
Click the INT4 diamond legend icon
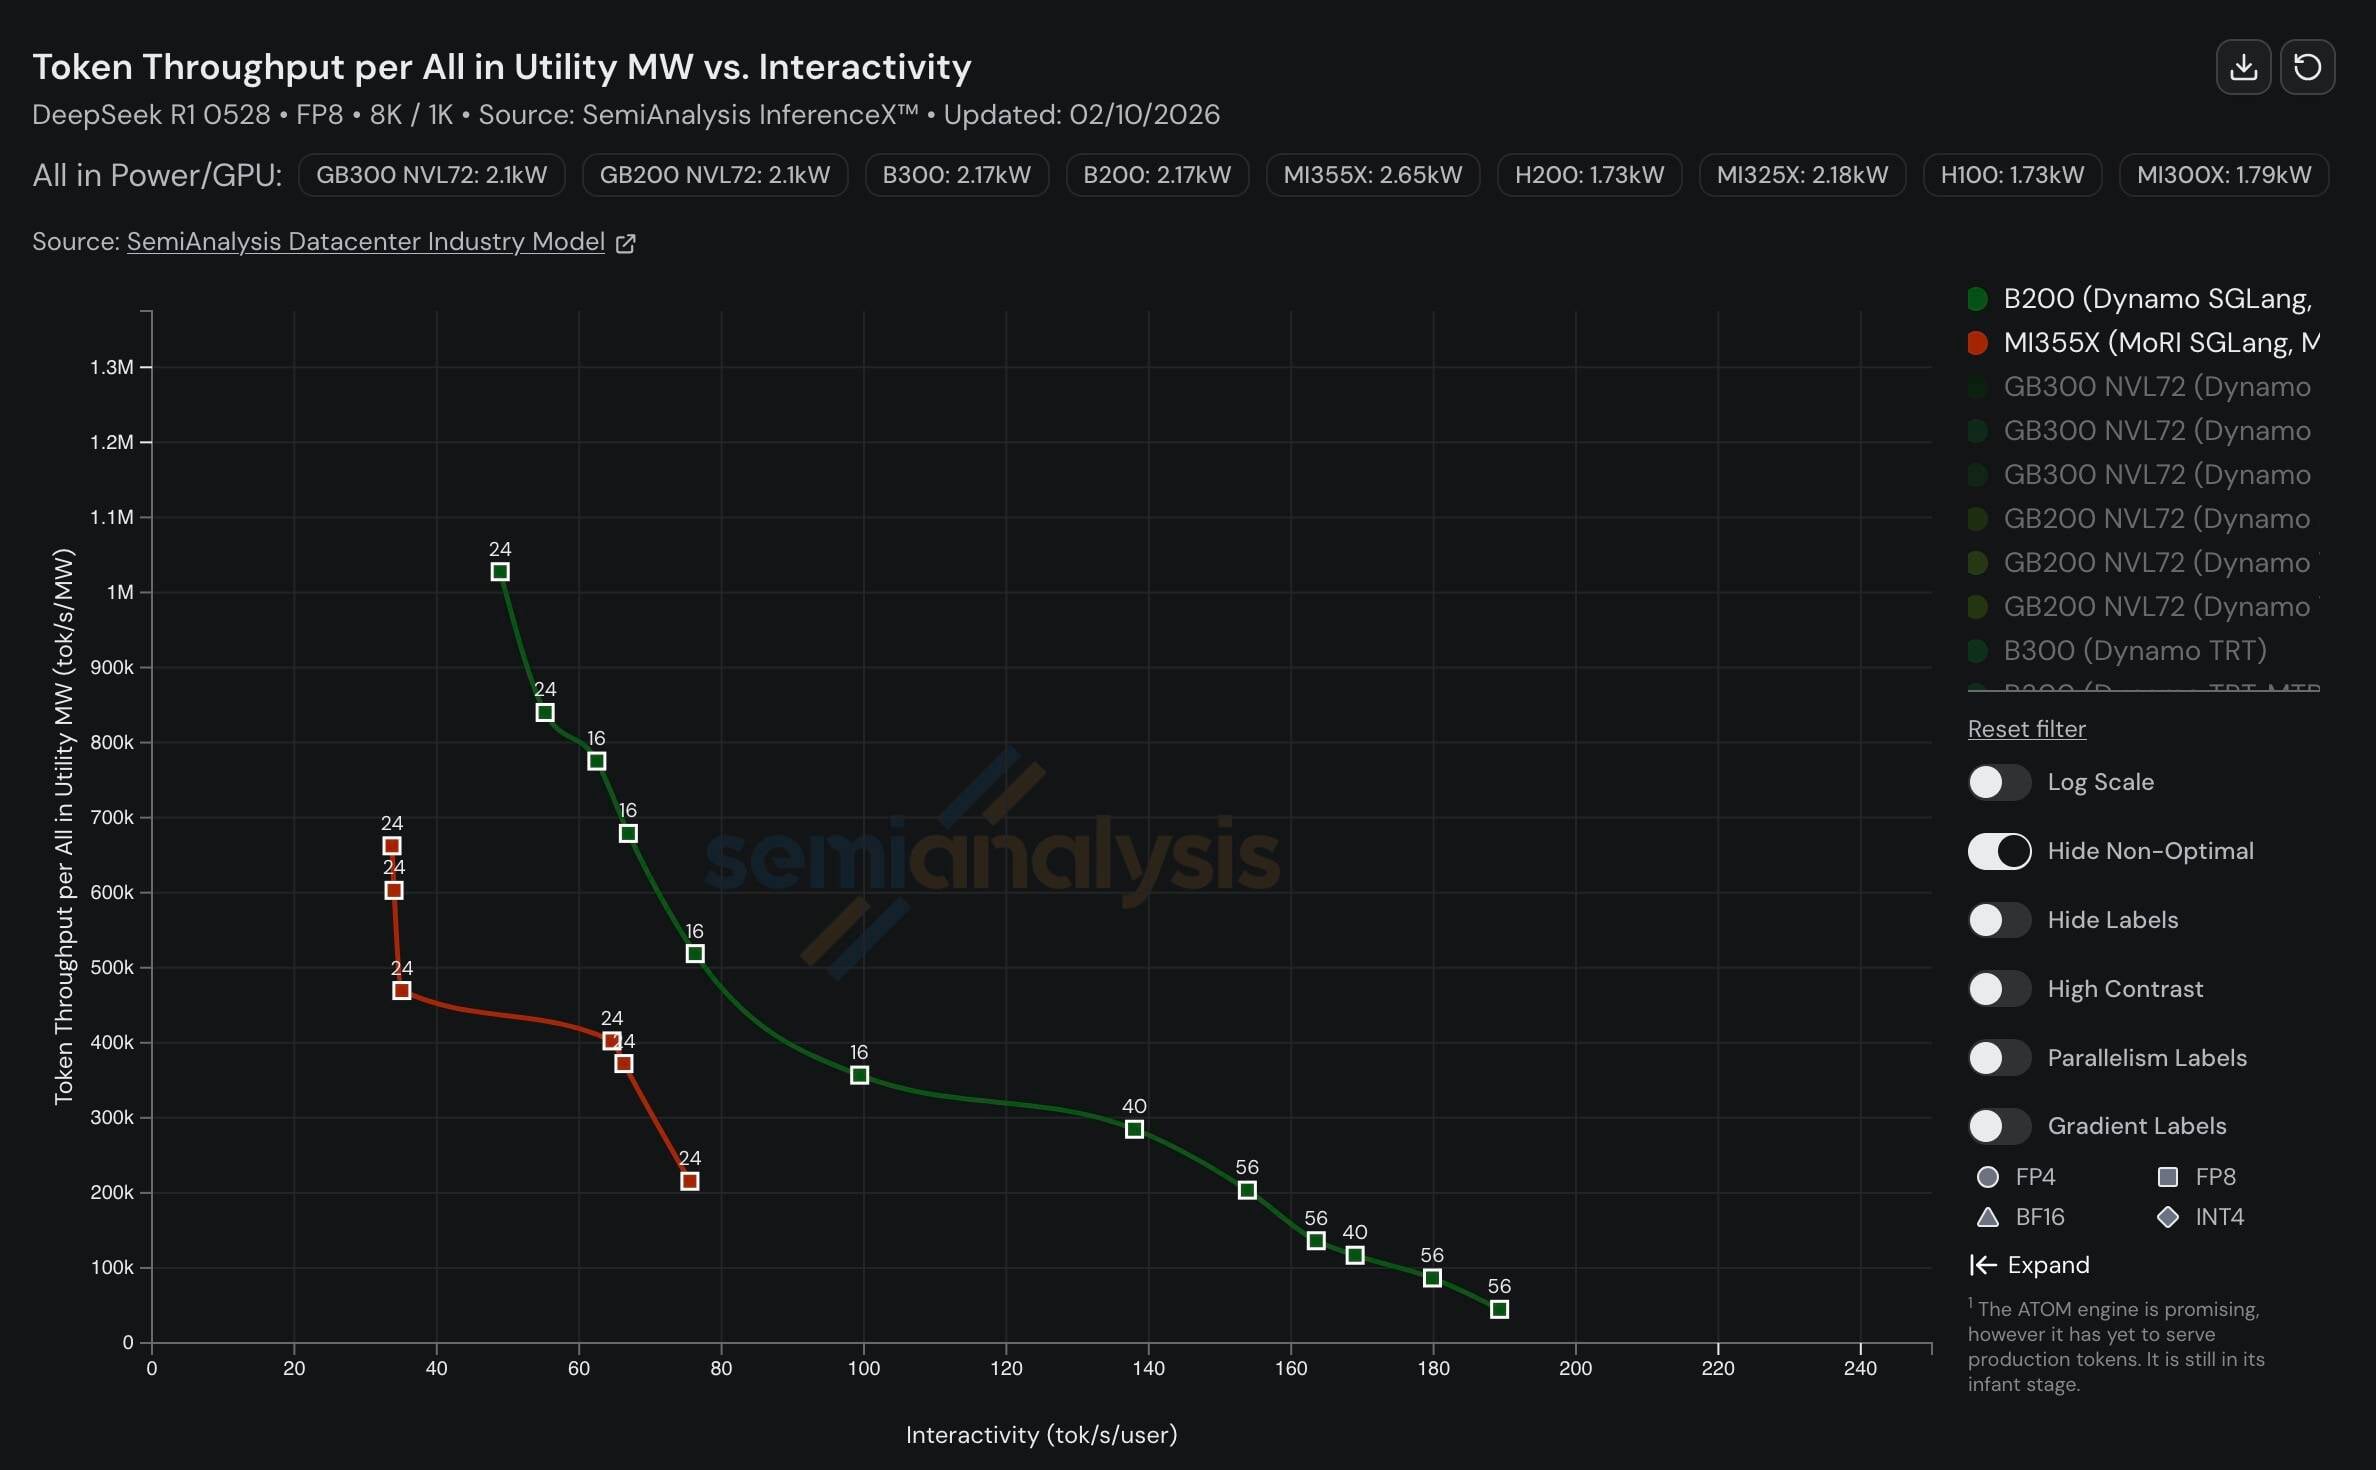click(x=2168, y=1217)
